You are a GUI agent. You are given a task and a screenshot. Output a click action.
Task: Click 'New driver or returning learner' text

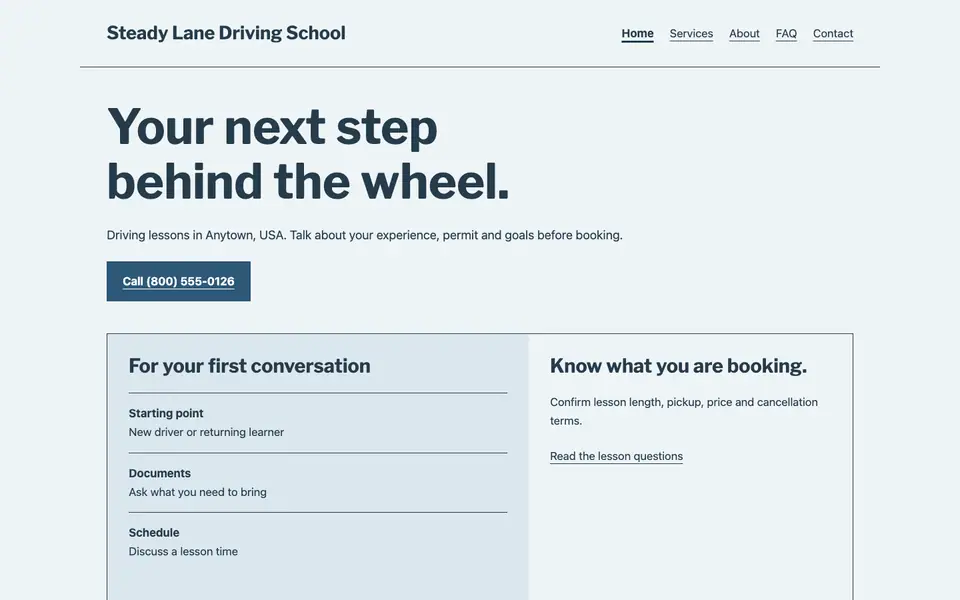point(206,432)
